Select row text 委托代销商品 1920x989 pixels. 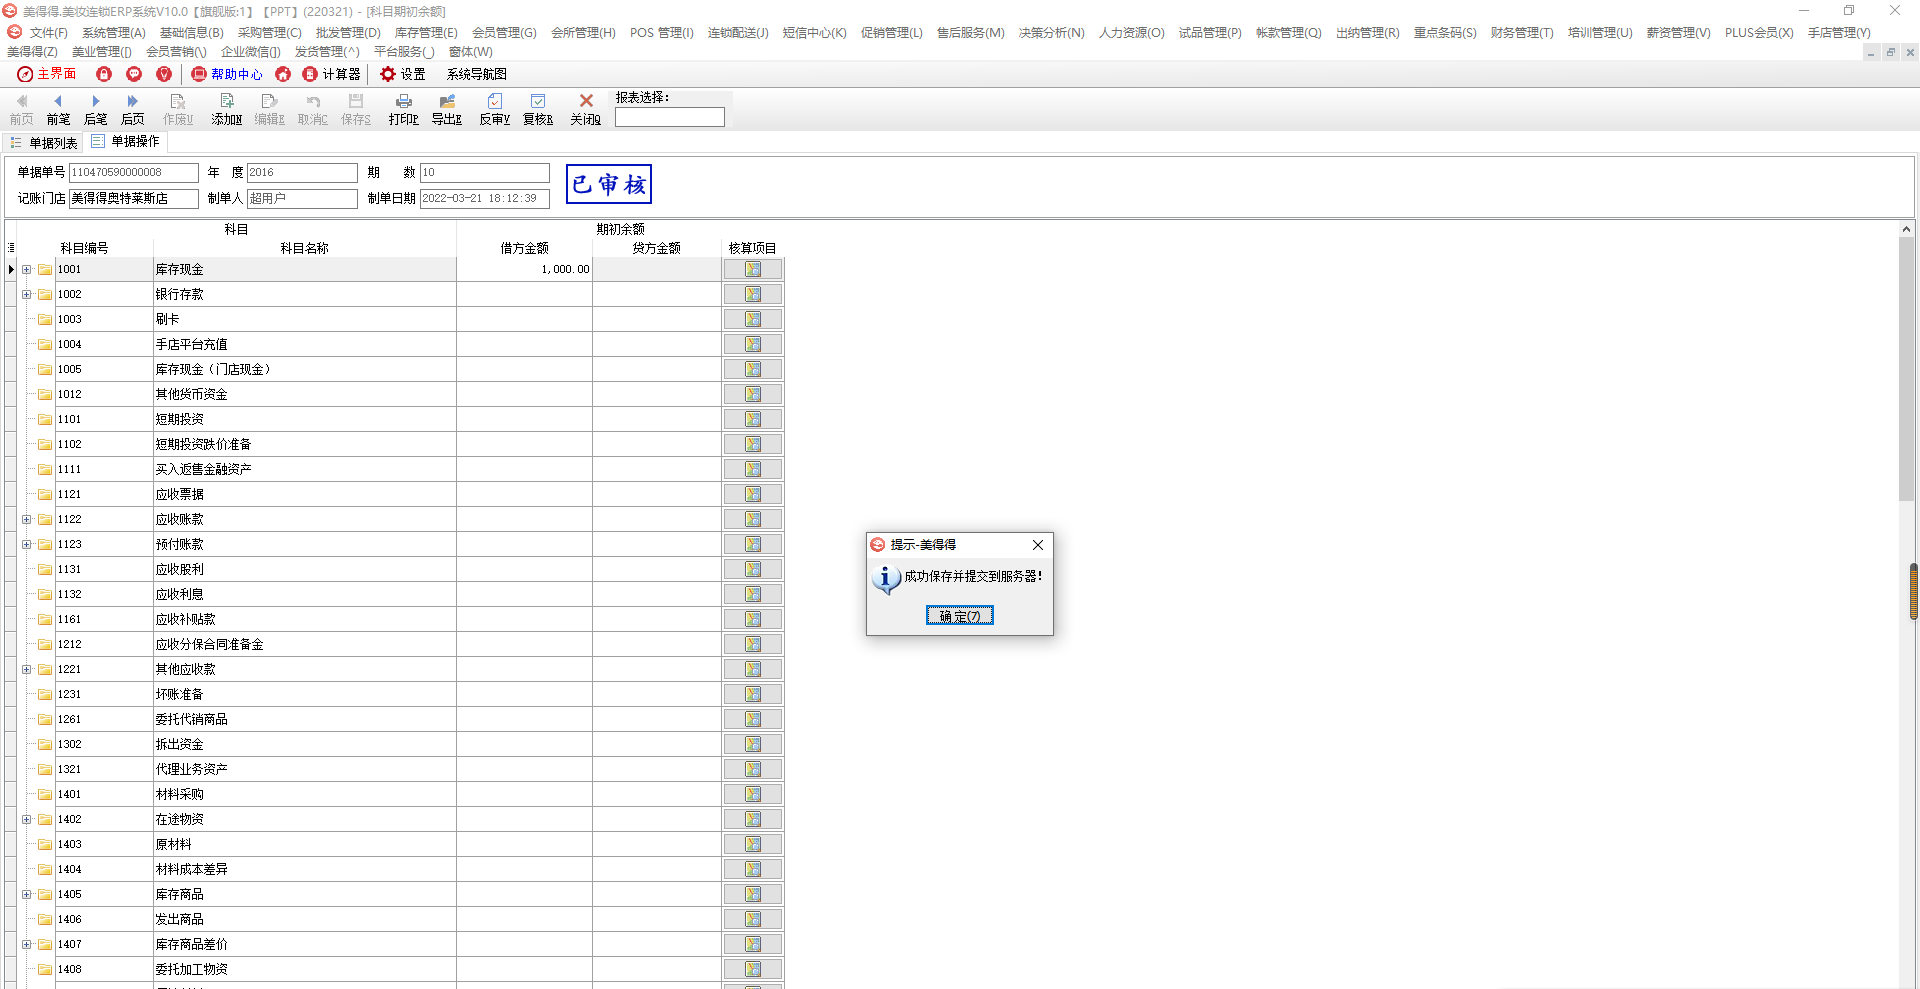click(191, 719)
